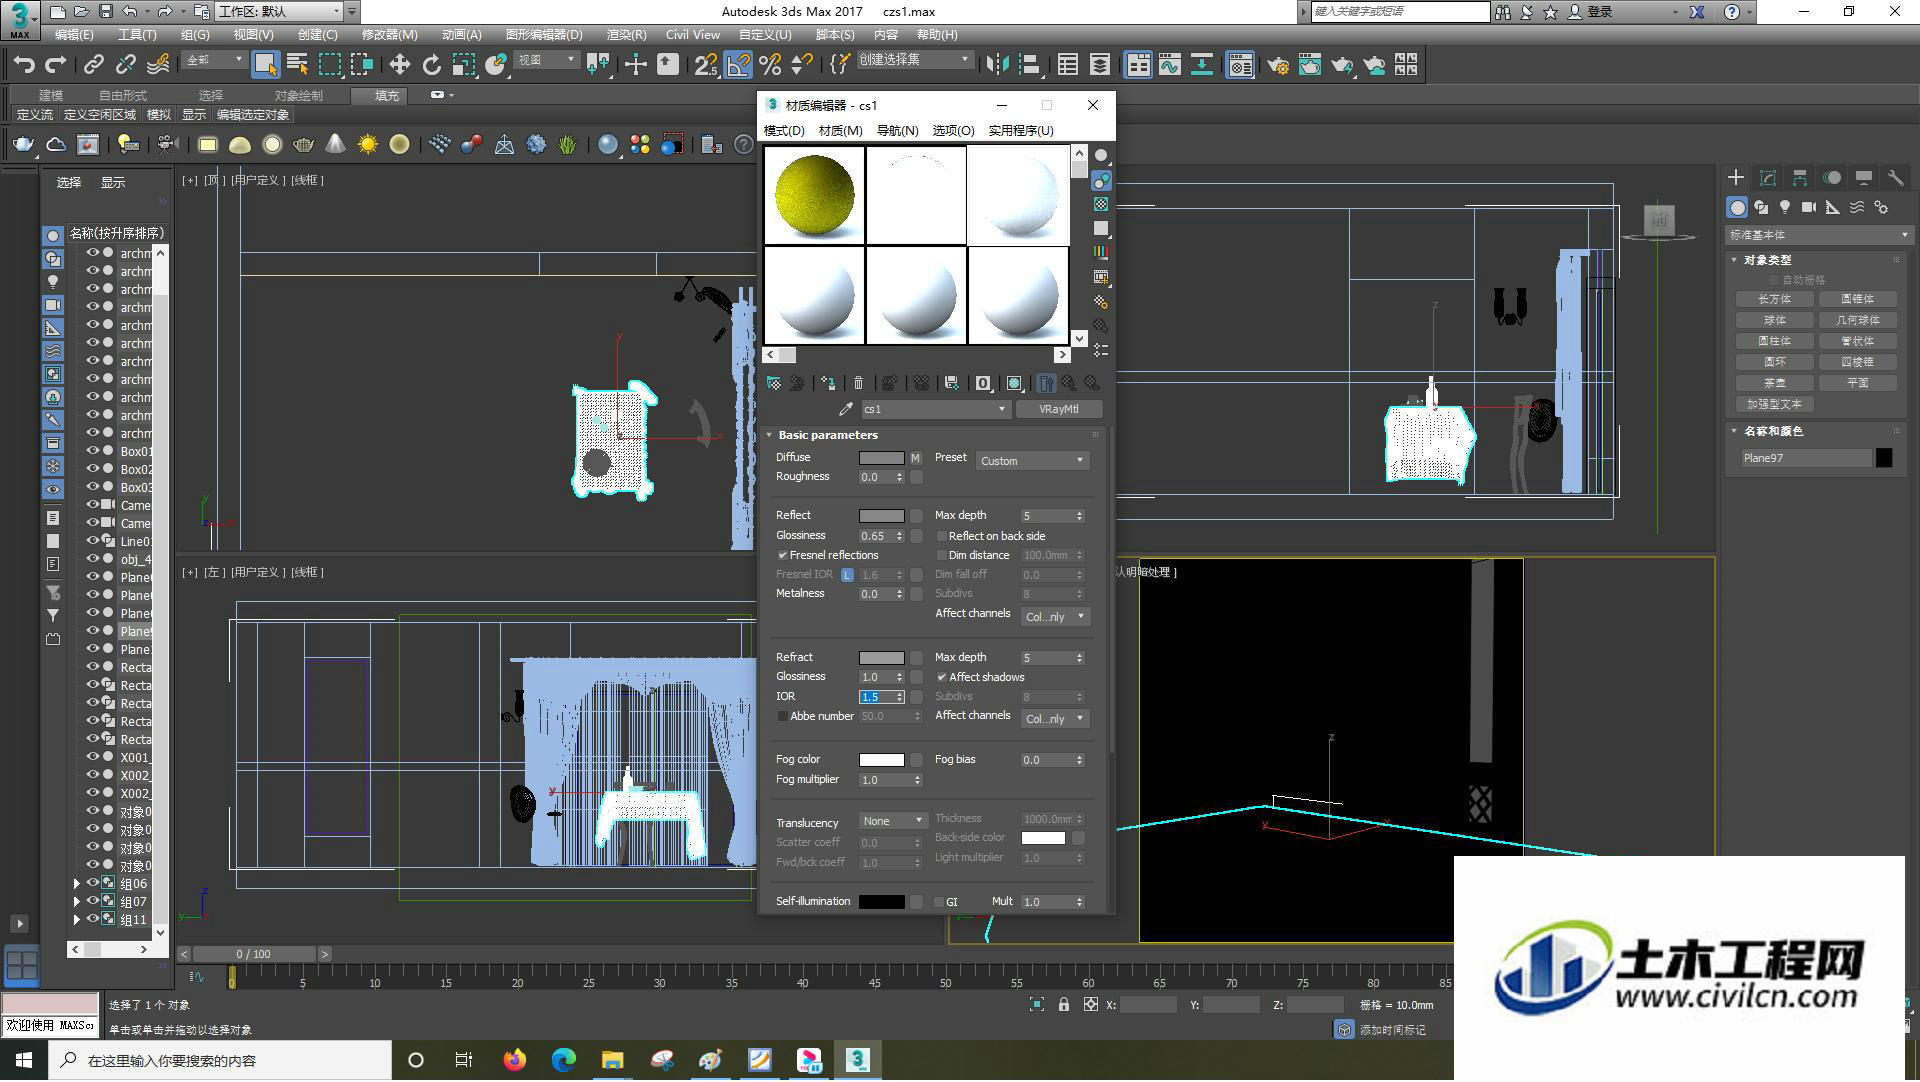The image size is (1920, 1082).
Task: Open the workspace 工作区 dropdown
Action: click(x=279, y=12)
